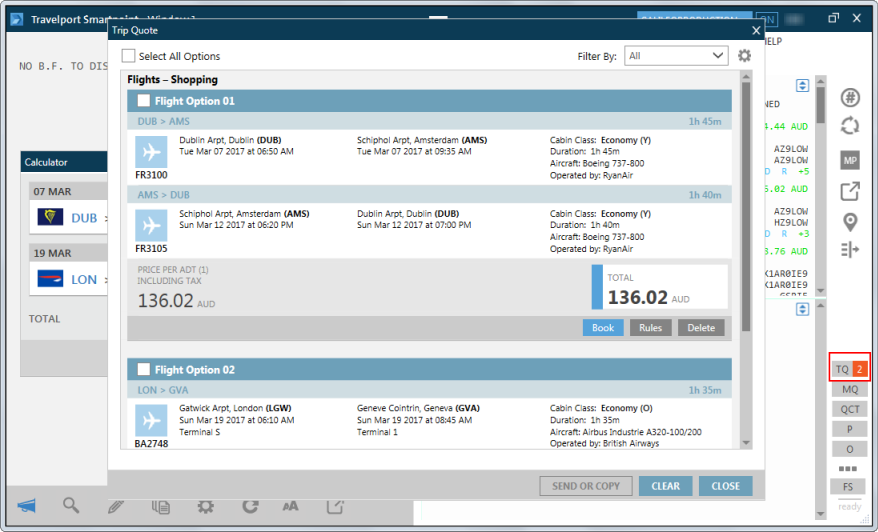
Task: Click the map location pin icon
Action: click(x=849, y=221)
